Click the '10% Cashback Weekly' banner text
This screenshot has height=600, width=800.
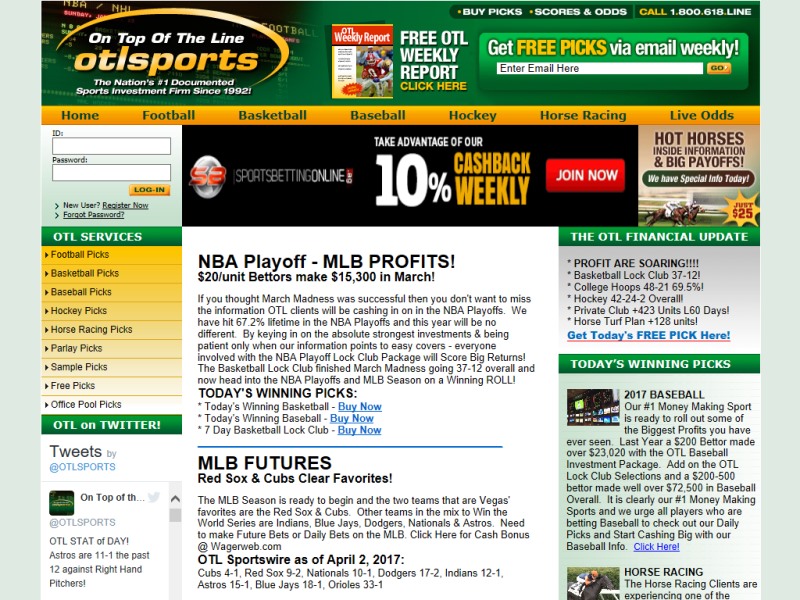point(453,179)
